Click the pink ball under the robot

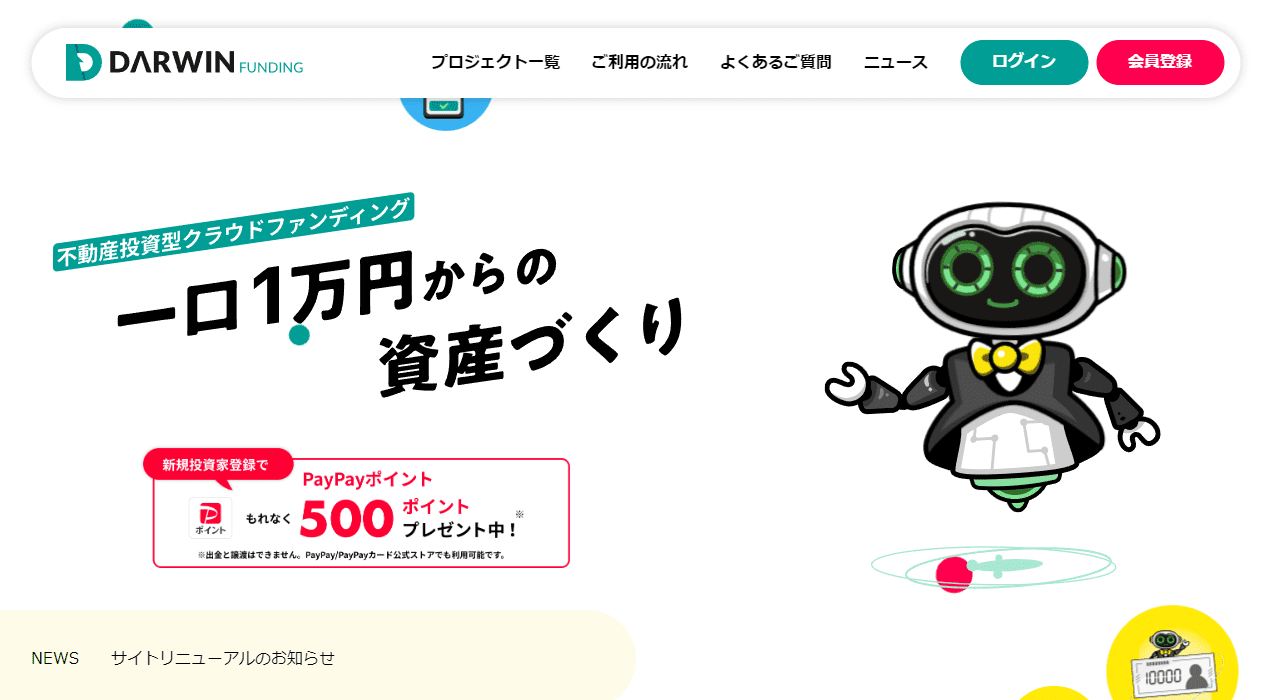pos(953,575)
